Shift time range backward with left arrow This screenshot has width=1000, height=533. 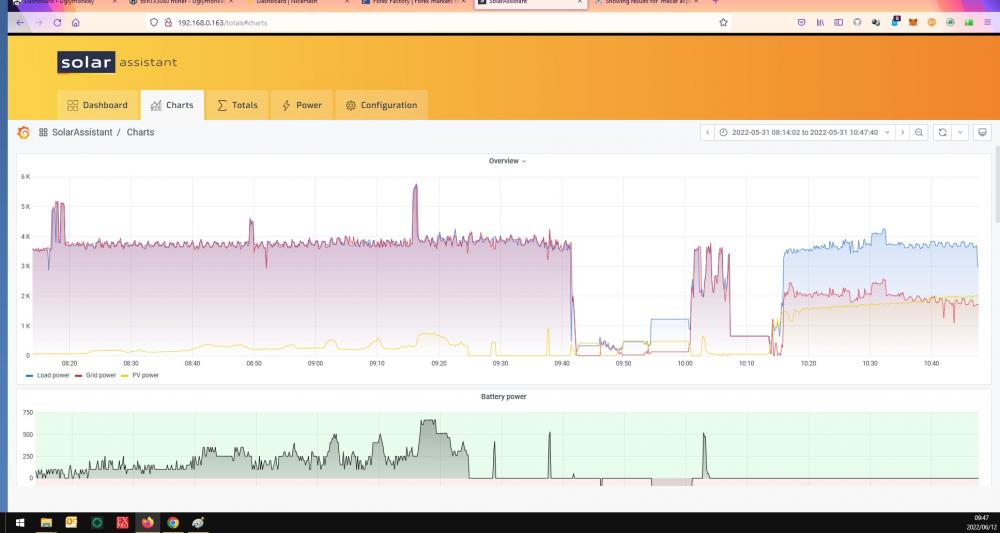point(707,133)
